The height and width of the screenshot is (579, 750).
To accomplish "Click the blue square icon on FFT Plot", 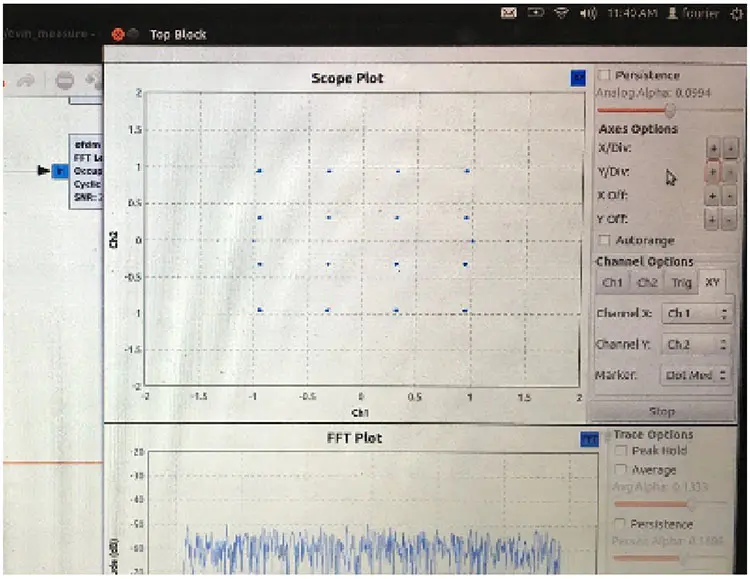I will pos(589,439).
